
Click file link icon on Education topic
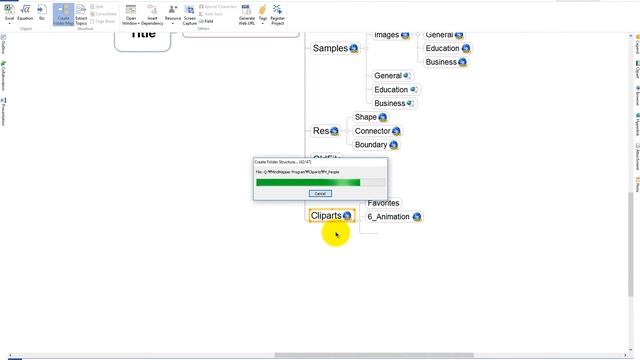pyautogui.click(x=413, y=90)
